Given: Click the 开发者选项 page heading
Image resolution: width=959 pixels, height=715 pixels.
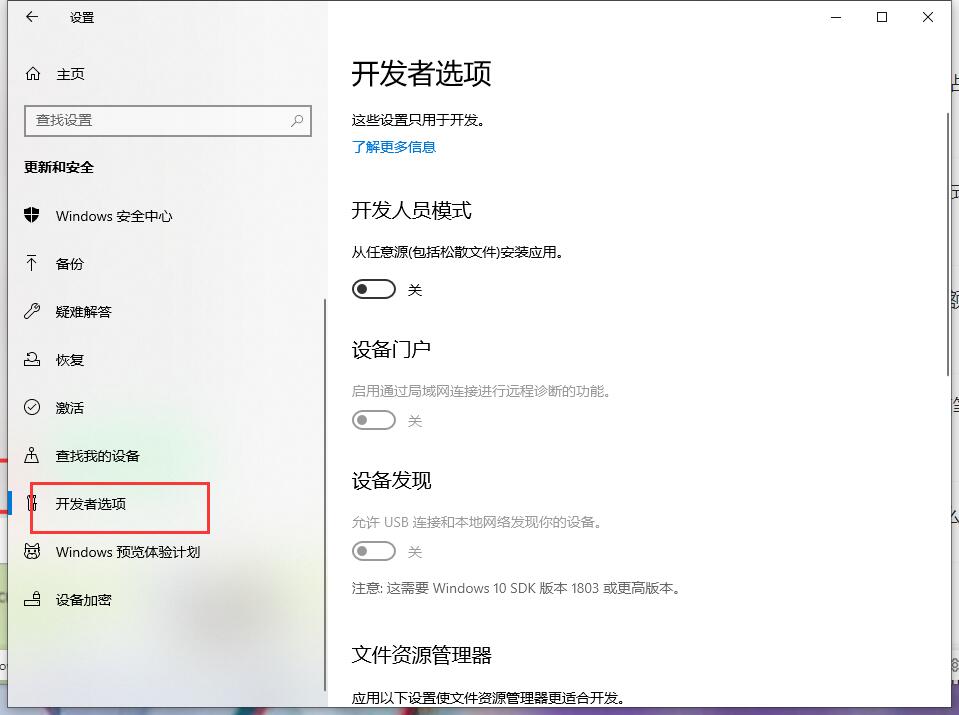Looking at the screenshot, I should pyautogui.click(x=421, y=74).
